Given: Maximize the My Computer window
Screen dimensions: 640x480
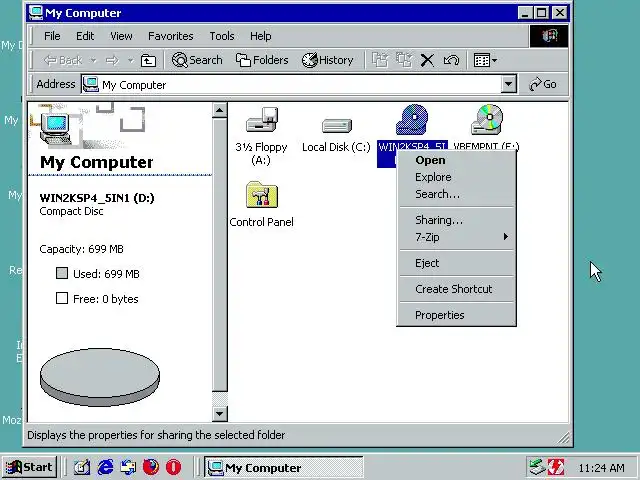Looking at the screenshot, I should point(541,13).
